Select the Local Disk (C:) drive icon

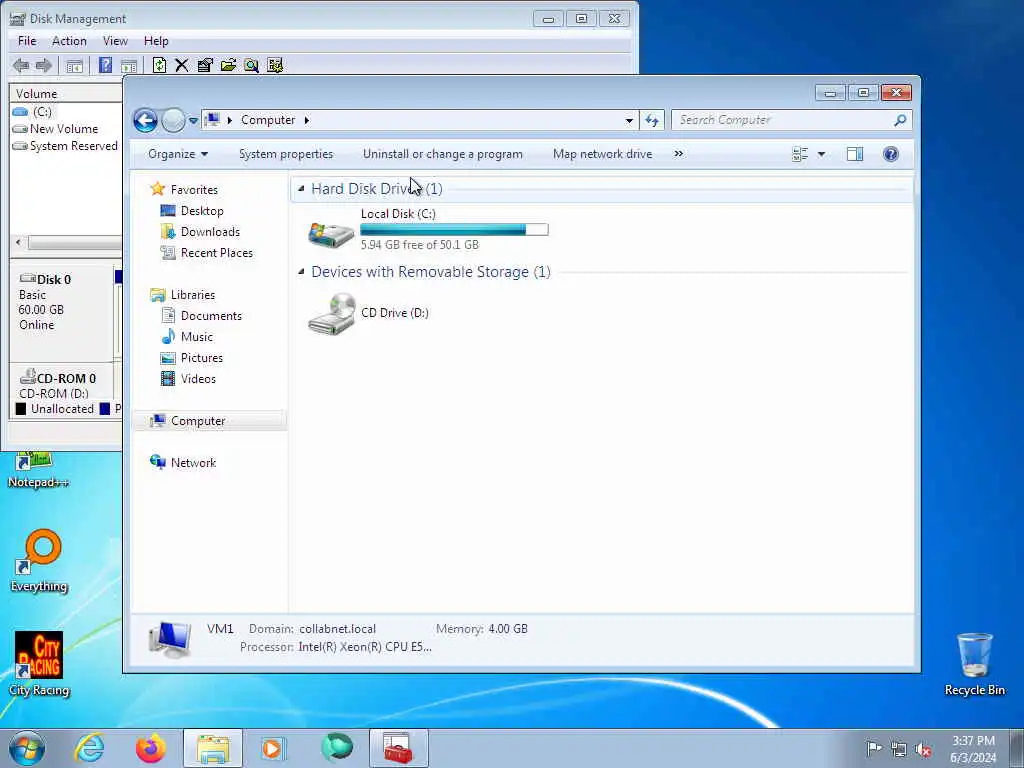(331, 234)
